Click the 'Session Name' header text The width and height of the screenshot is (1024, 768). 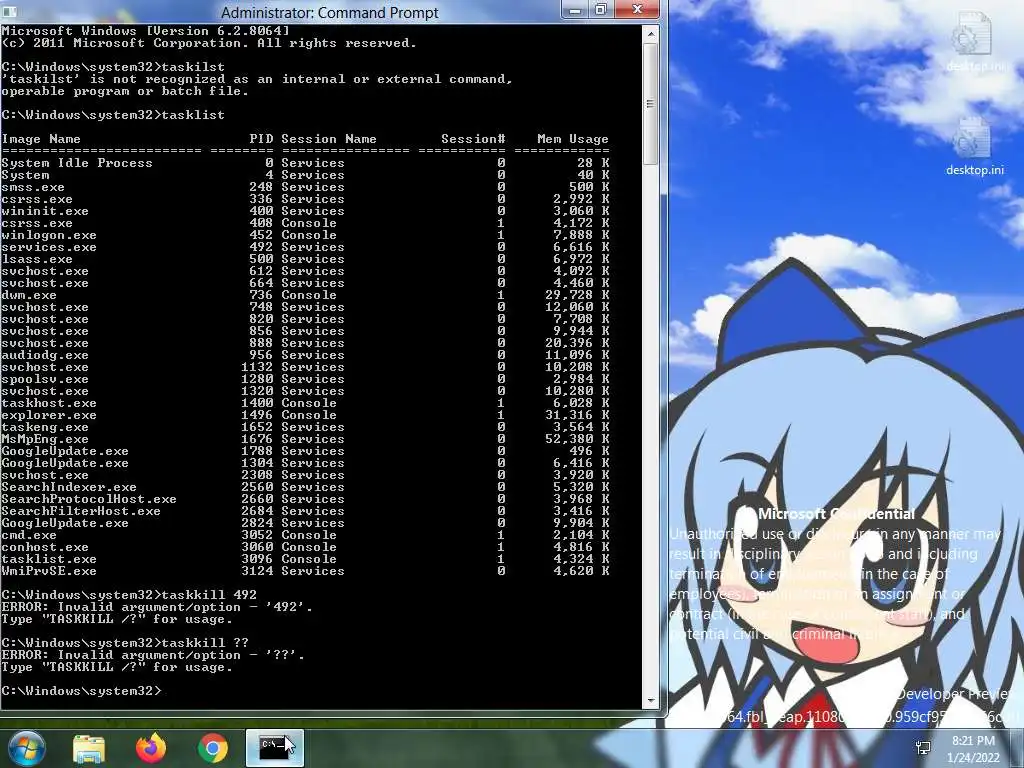click(x=328, y=139)
